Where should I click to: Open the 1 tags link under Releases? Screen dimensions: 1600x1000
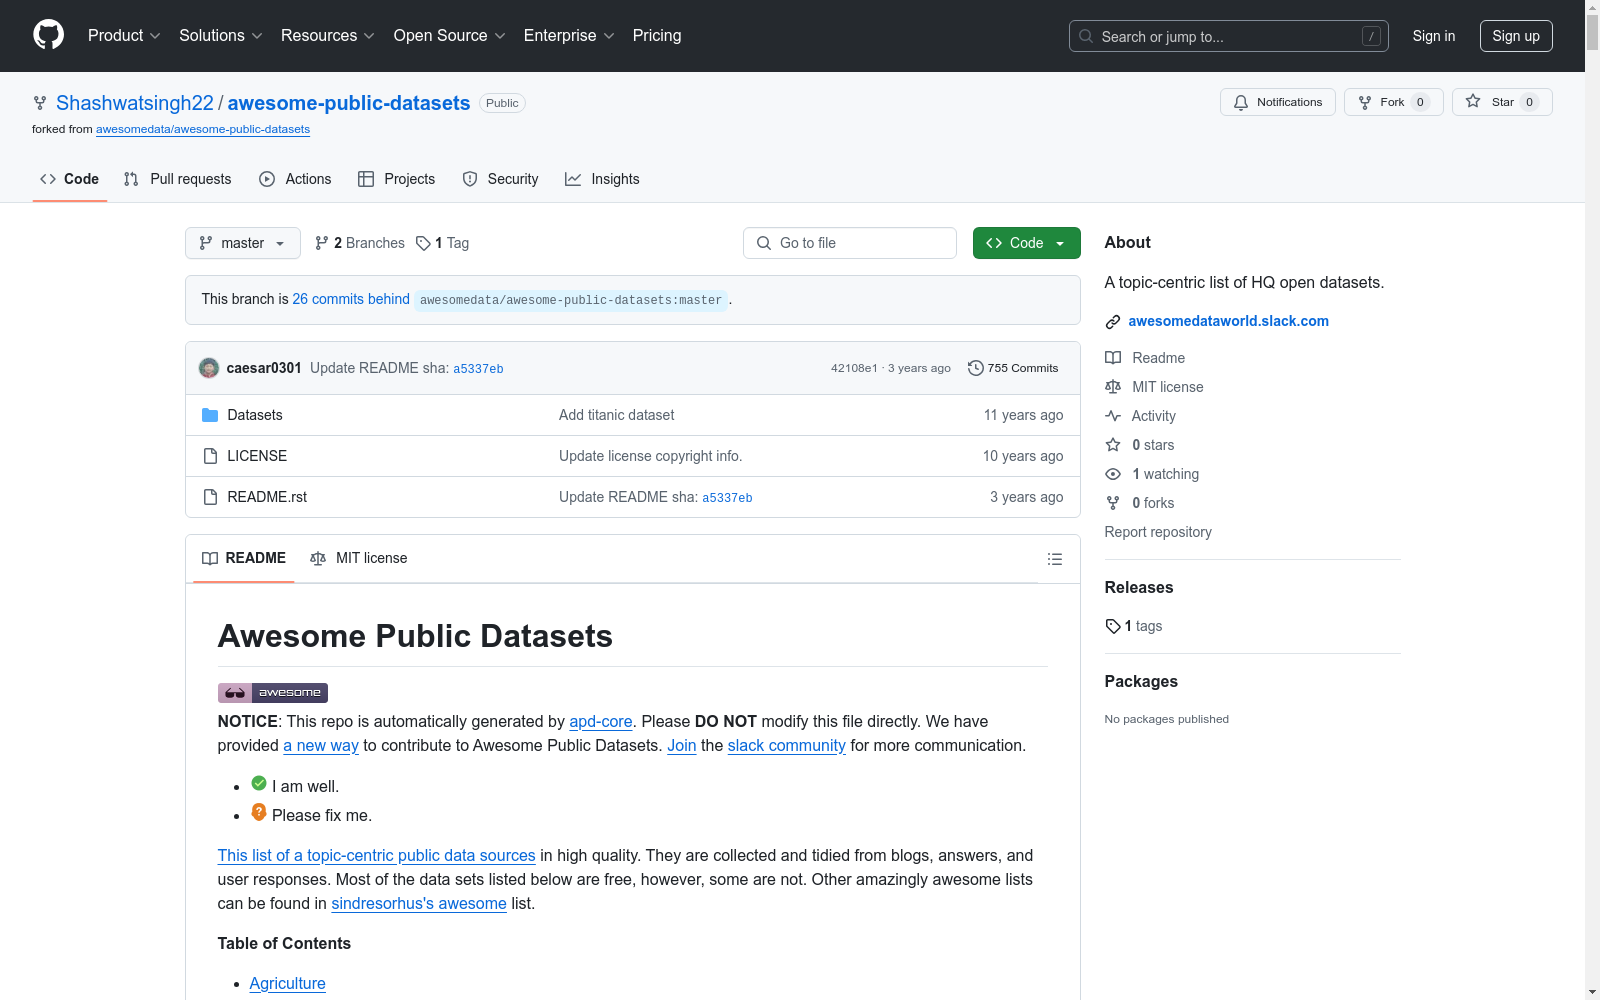tap(1134, 626)
